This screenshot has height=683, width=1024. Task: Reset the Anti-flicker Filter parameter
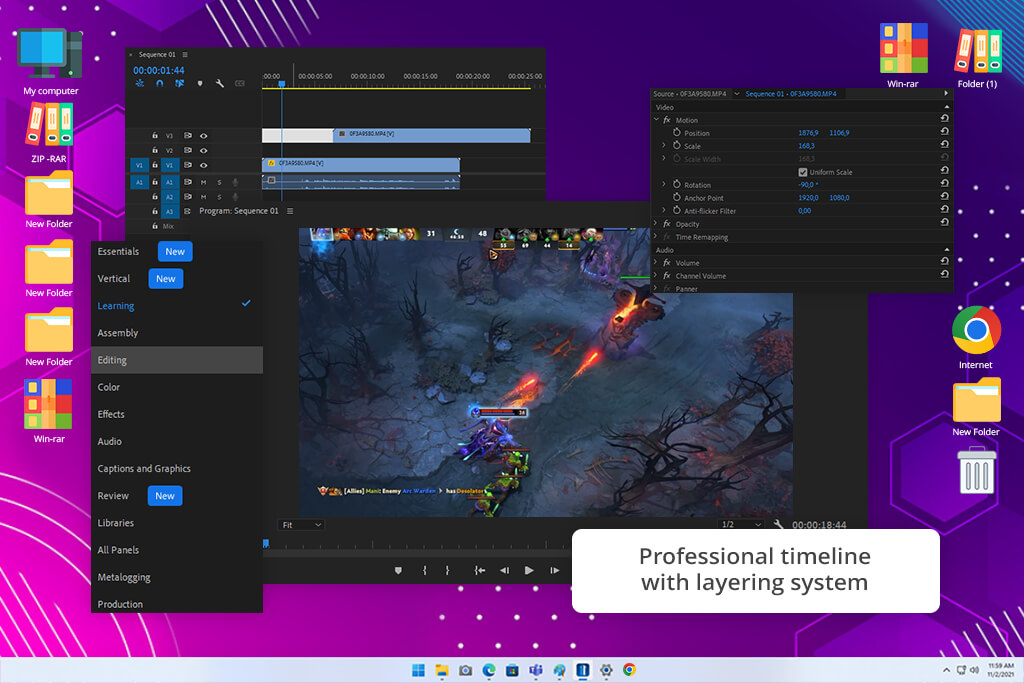click(944, 210)
